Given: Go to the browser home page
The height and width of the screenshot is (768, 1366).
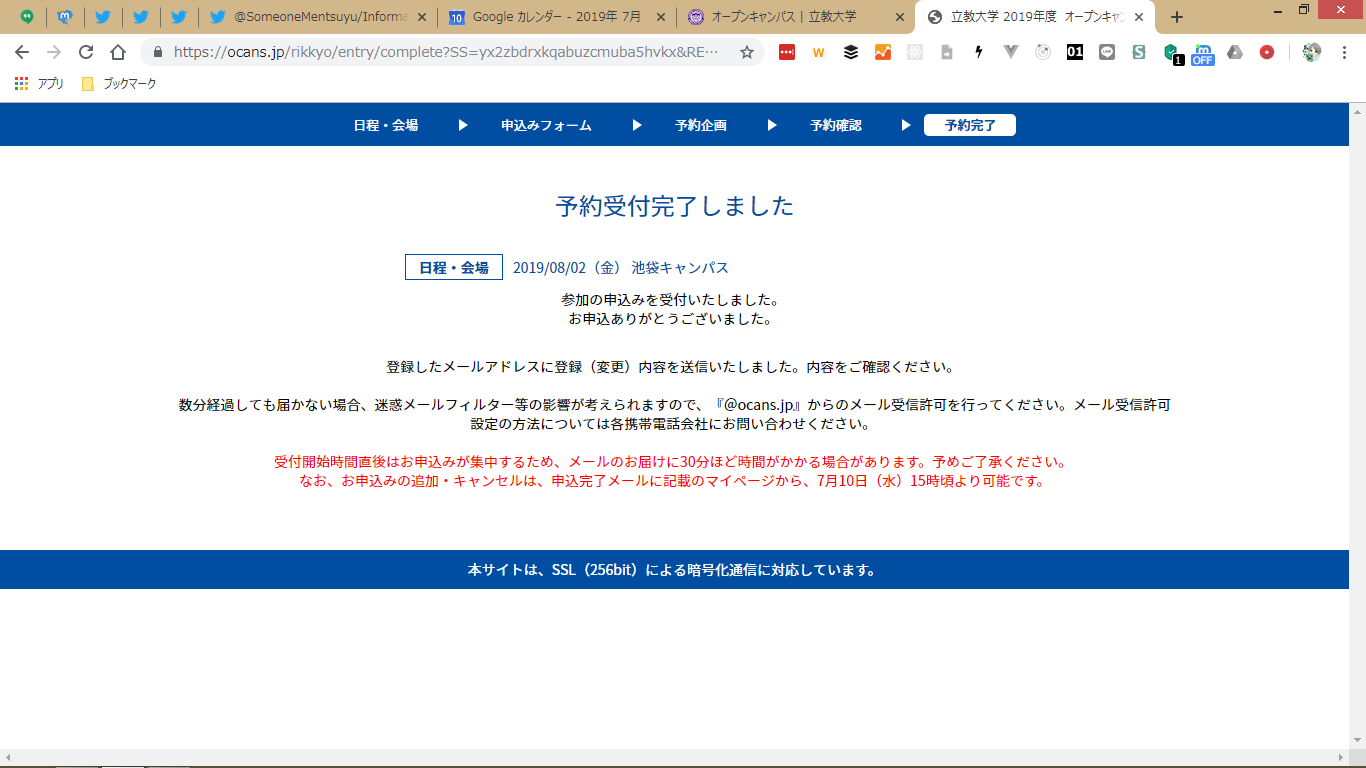Looking at the screenshot, I should [x=118, y=53].
